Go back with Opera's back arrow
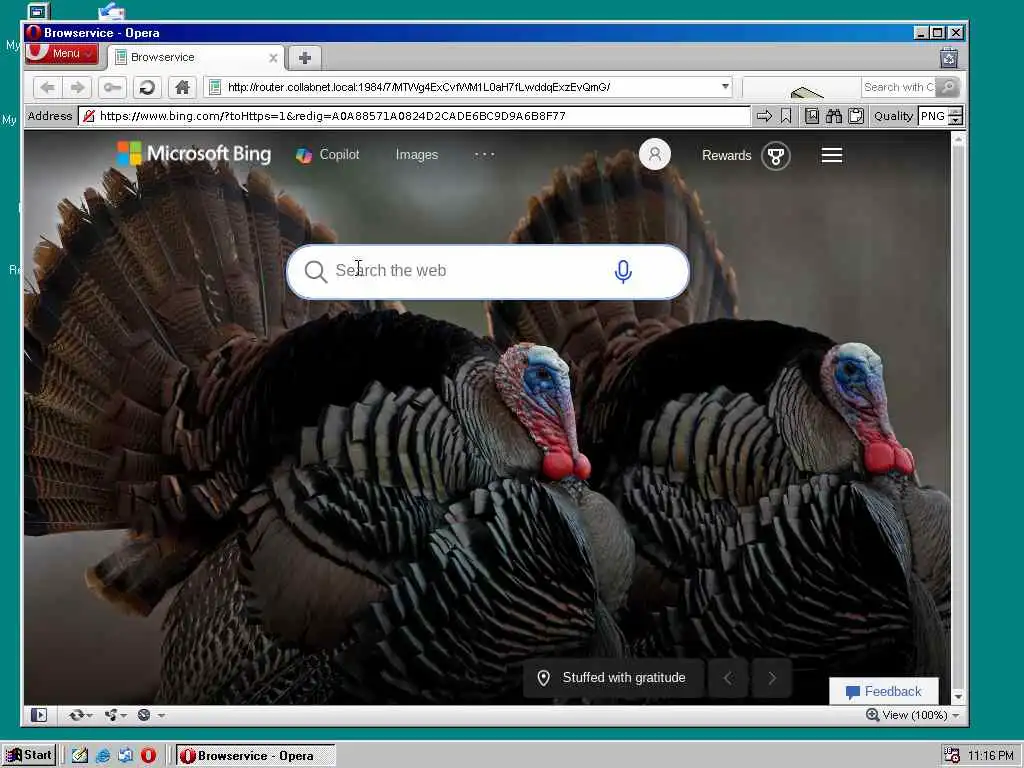The width and height of the screenshot is (1024, 768). click(47, 88)
